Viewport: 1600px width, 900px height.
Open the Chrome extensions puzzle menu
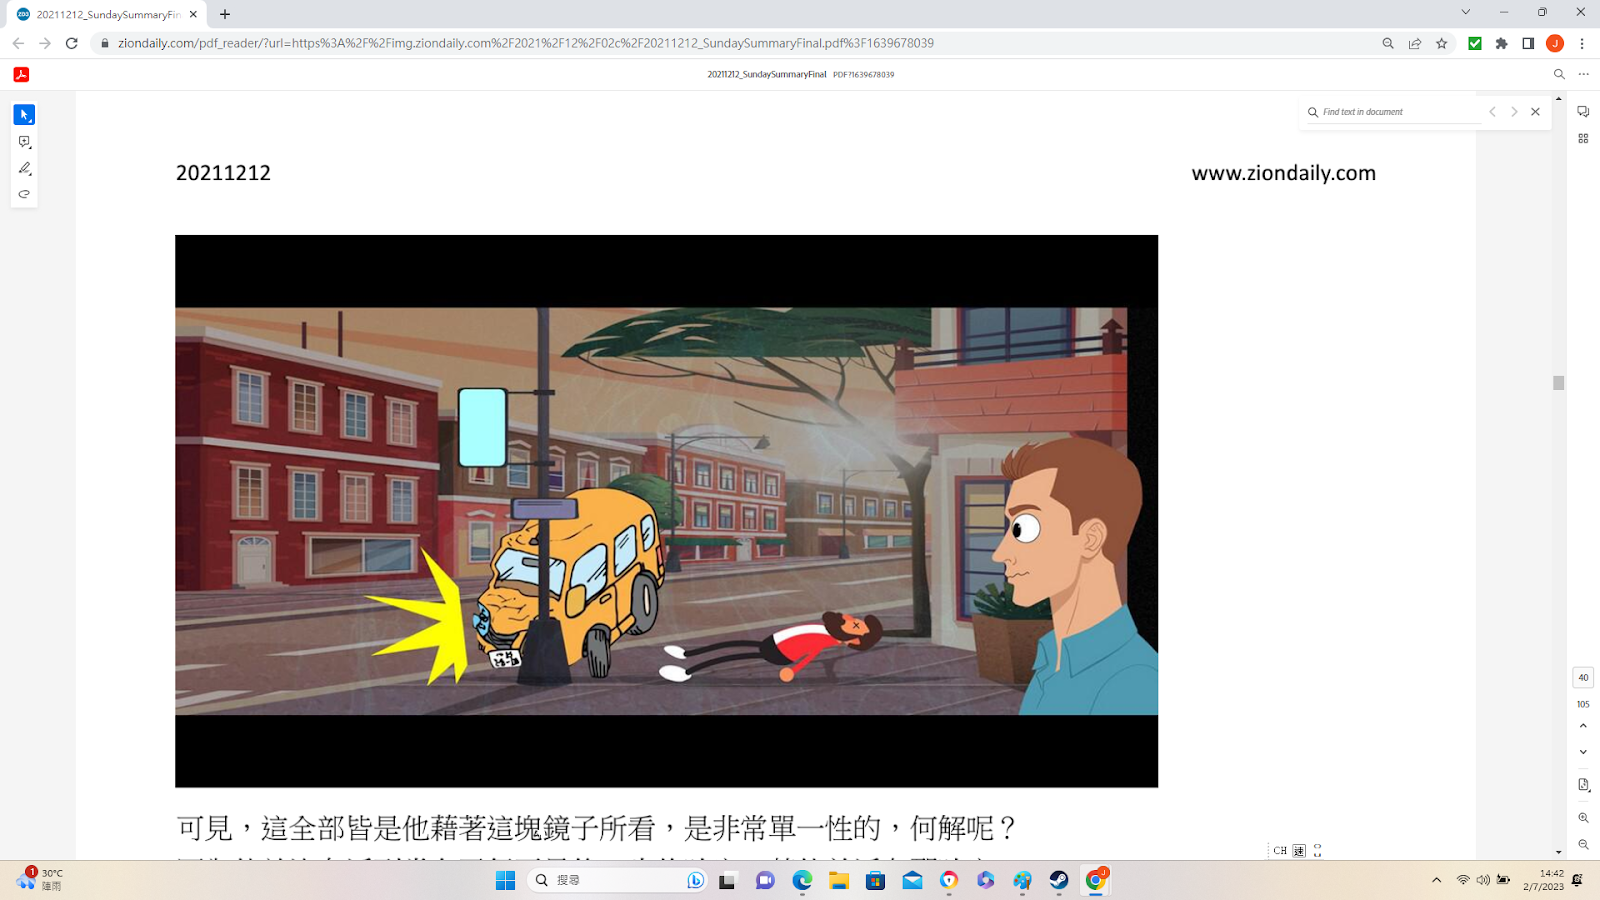coord(1501,43)
